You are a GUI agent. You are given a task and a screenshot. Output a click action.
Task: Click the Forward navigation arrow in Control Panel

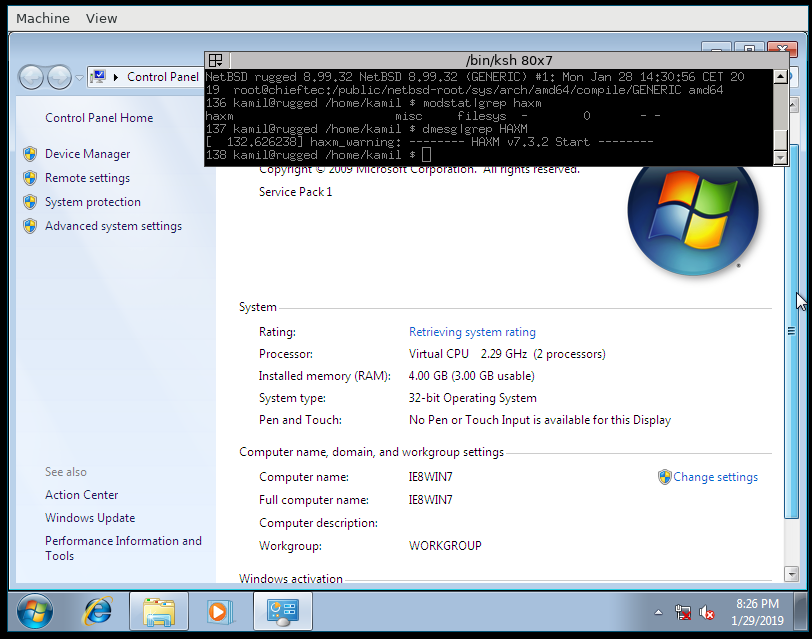coord(59,78)
